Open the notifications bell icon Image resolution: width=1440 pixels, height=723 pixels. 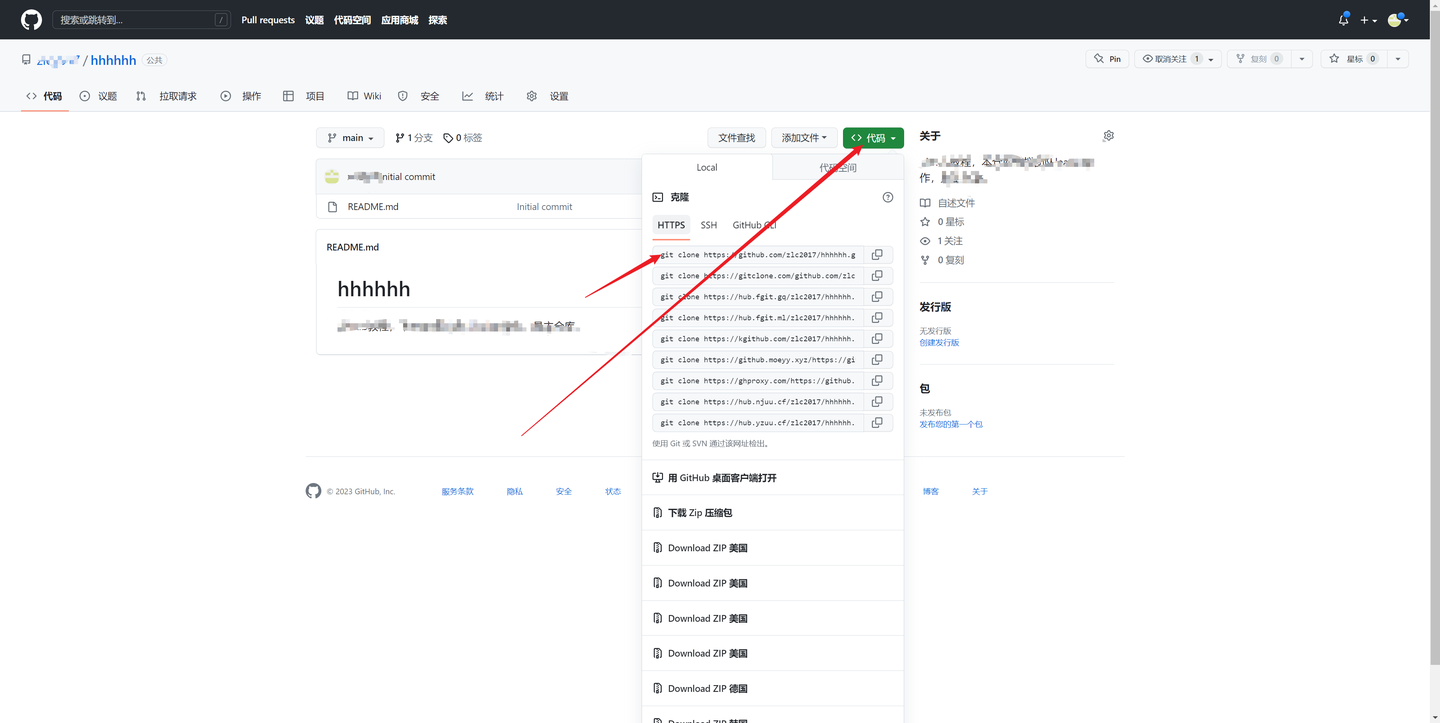tap(1343, 19)
